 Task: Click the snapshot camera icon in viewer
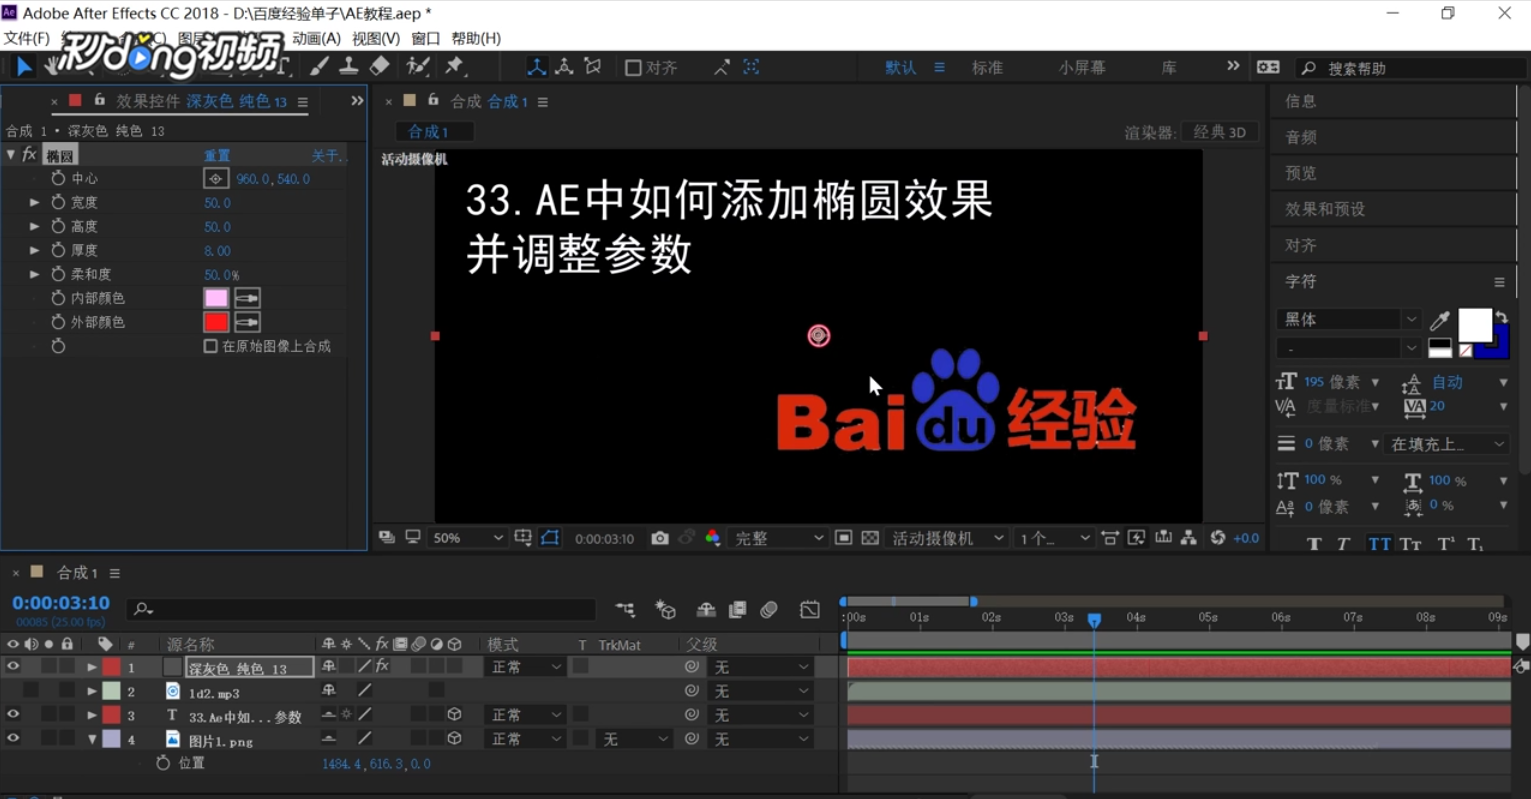coord(660,538)
